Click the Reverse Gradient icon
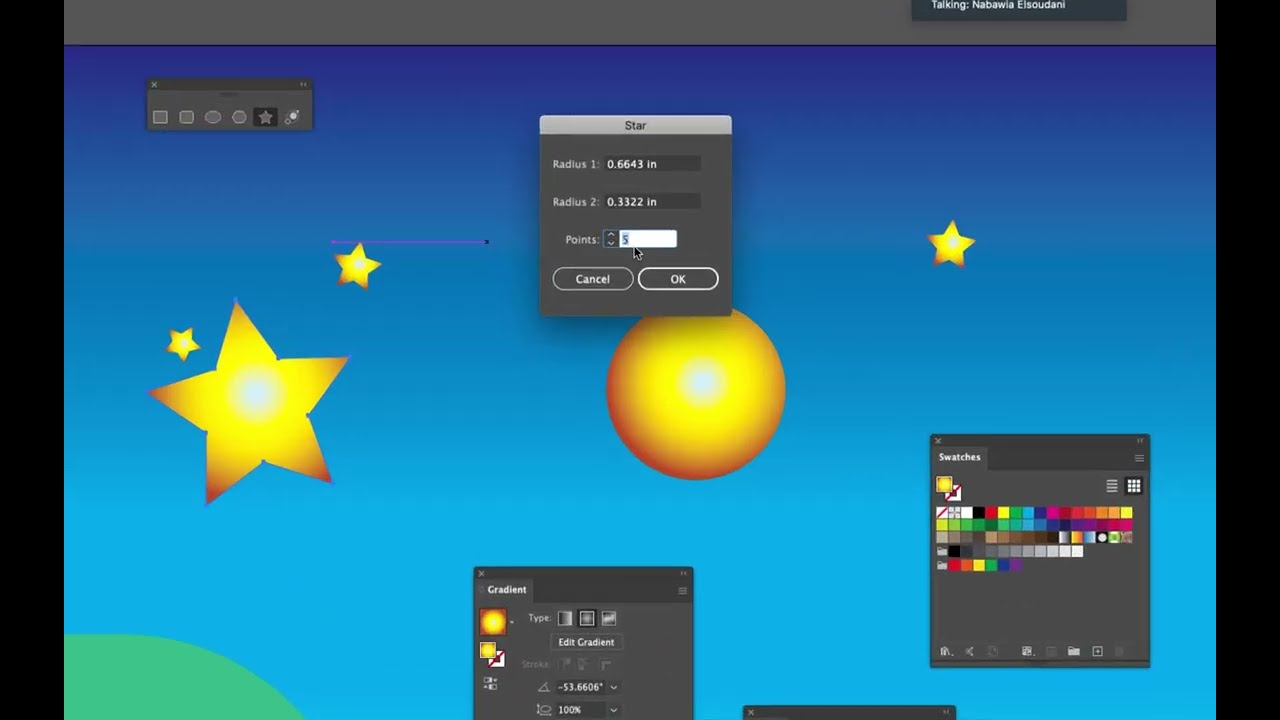 click(x=490, y=684)
